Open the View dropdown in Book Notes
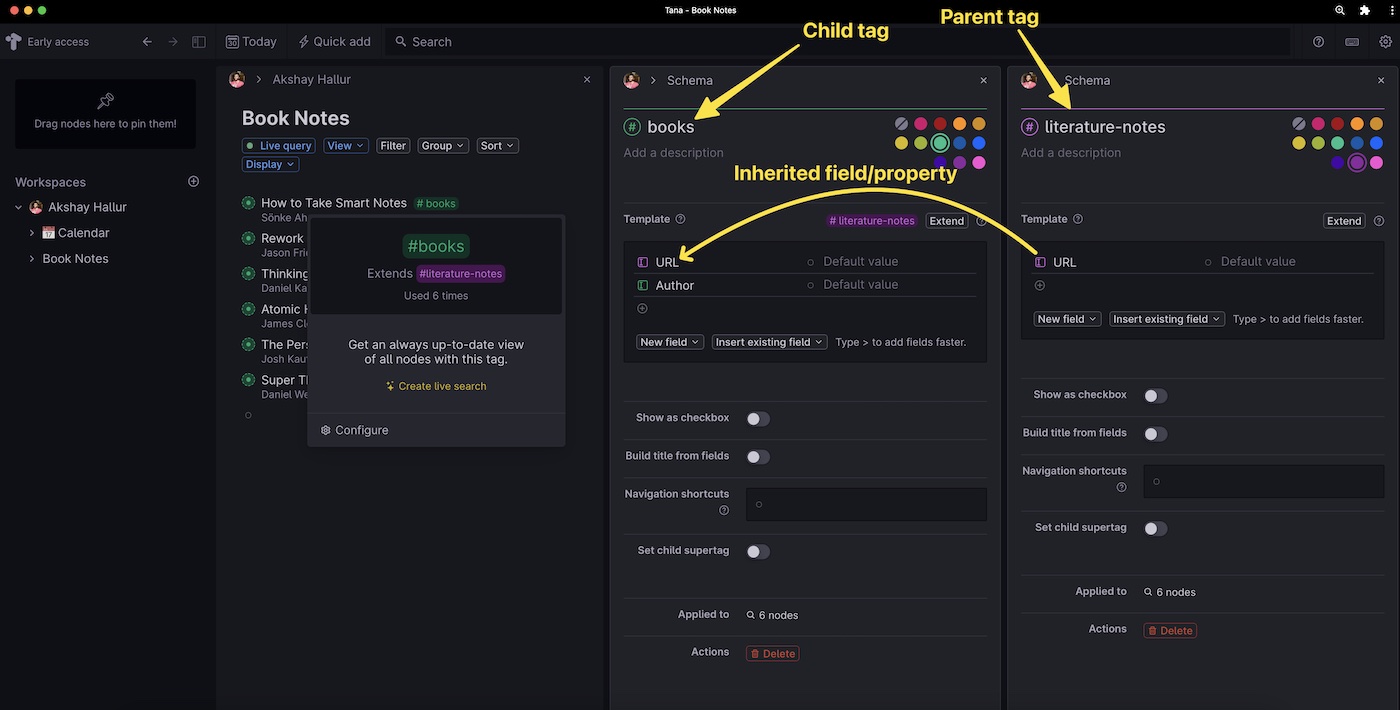 click(x=345, y=146)
